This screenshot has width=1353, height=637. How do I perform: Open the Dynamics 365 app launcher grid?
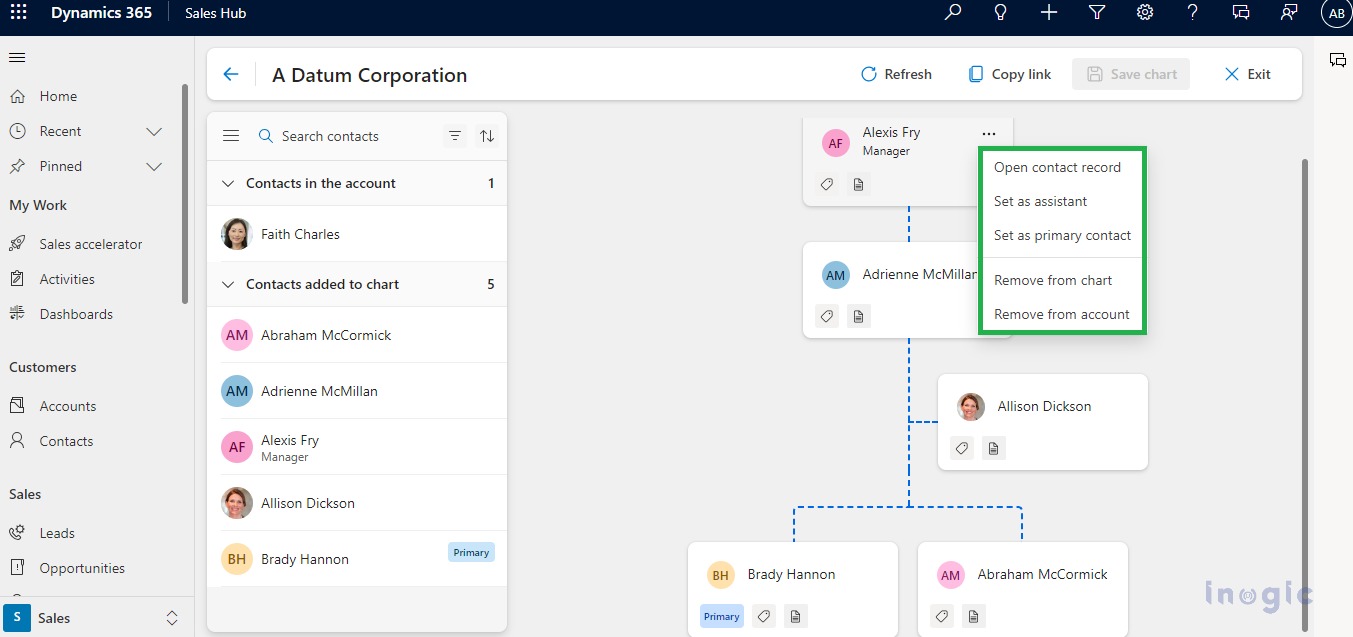coord(18,13)
